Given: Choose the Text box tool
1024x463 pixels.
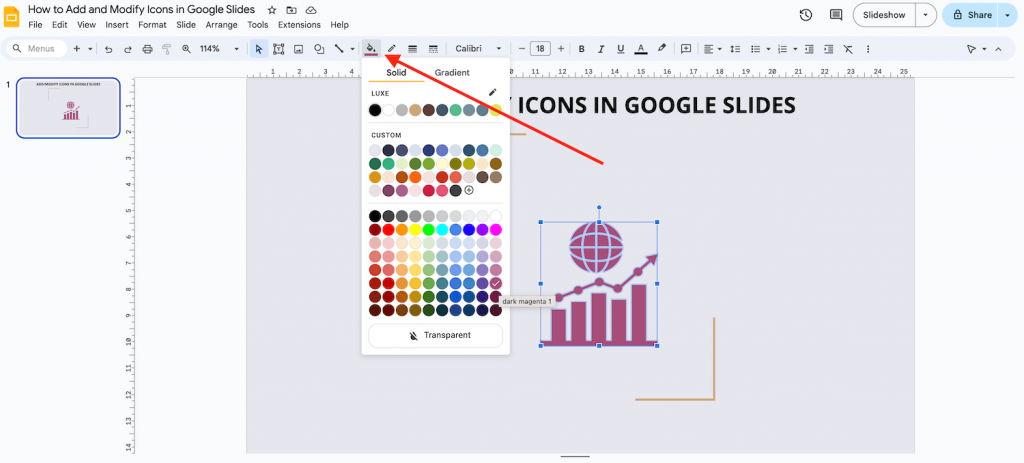Looking at the screenshot, I should [279, 49].
